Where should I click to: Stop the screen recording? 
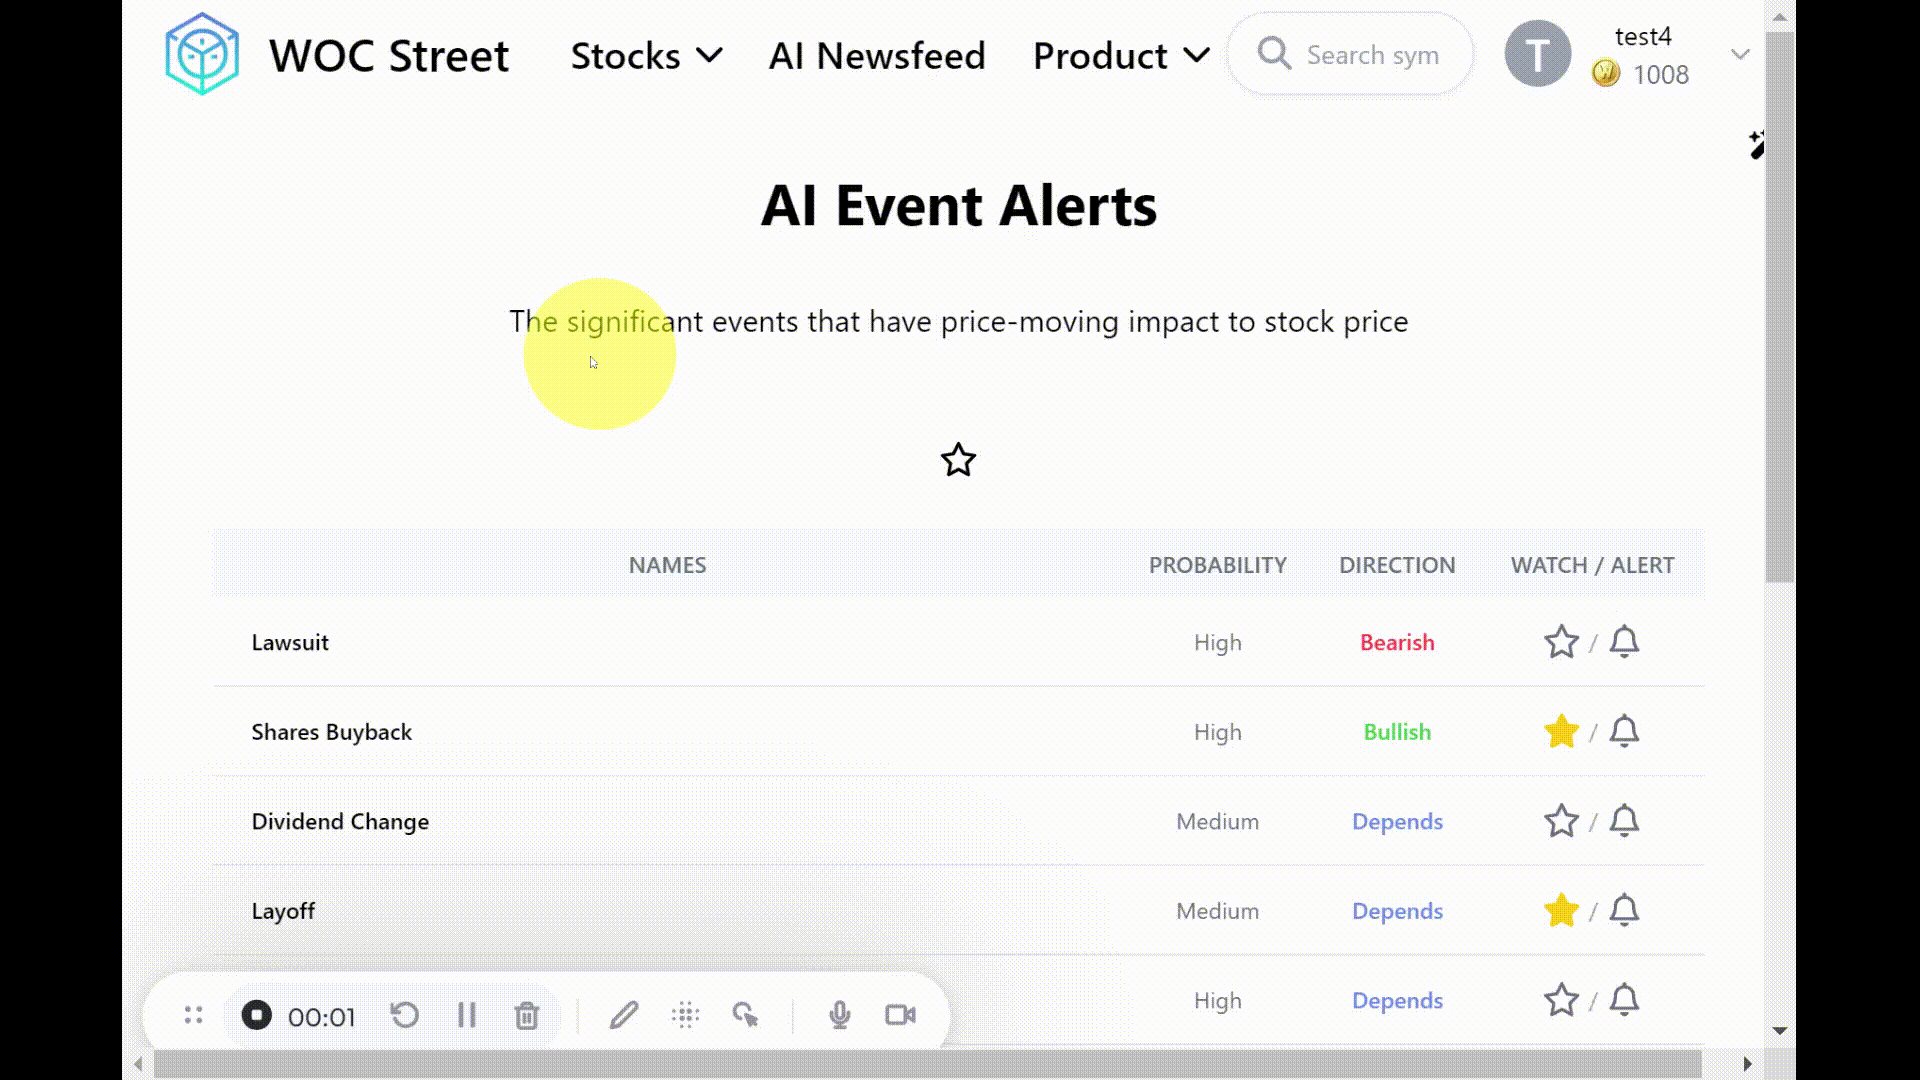pos(256,1015)
